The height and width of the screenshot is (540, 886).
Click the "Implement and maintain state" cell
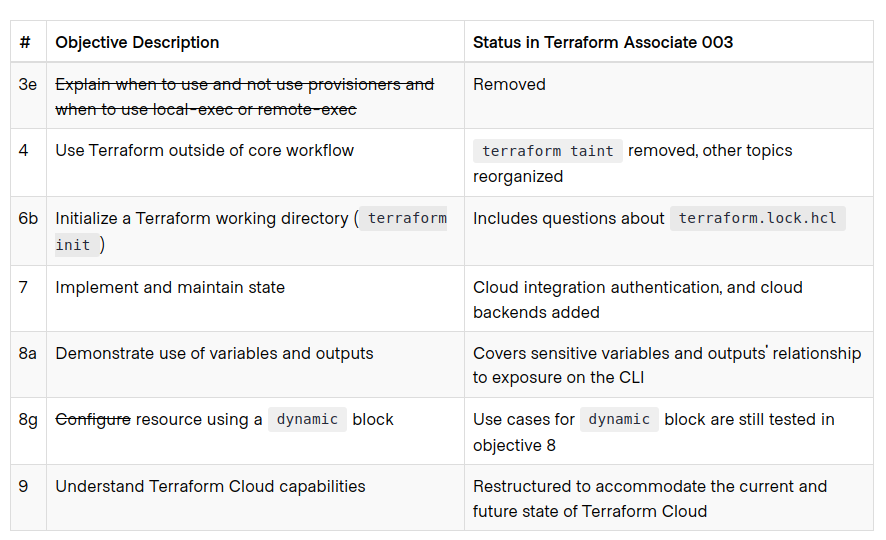click(170, 288)
